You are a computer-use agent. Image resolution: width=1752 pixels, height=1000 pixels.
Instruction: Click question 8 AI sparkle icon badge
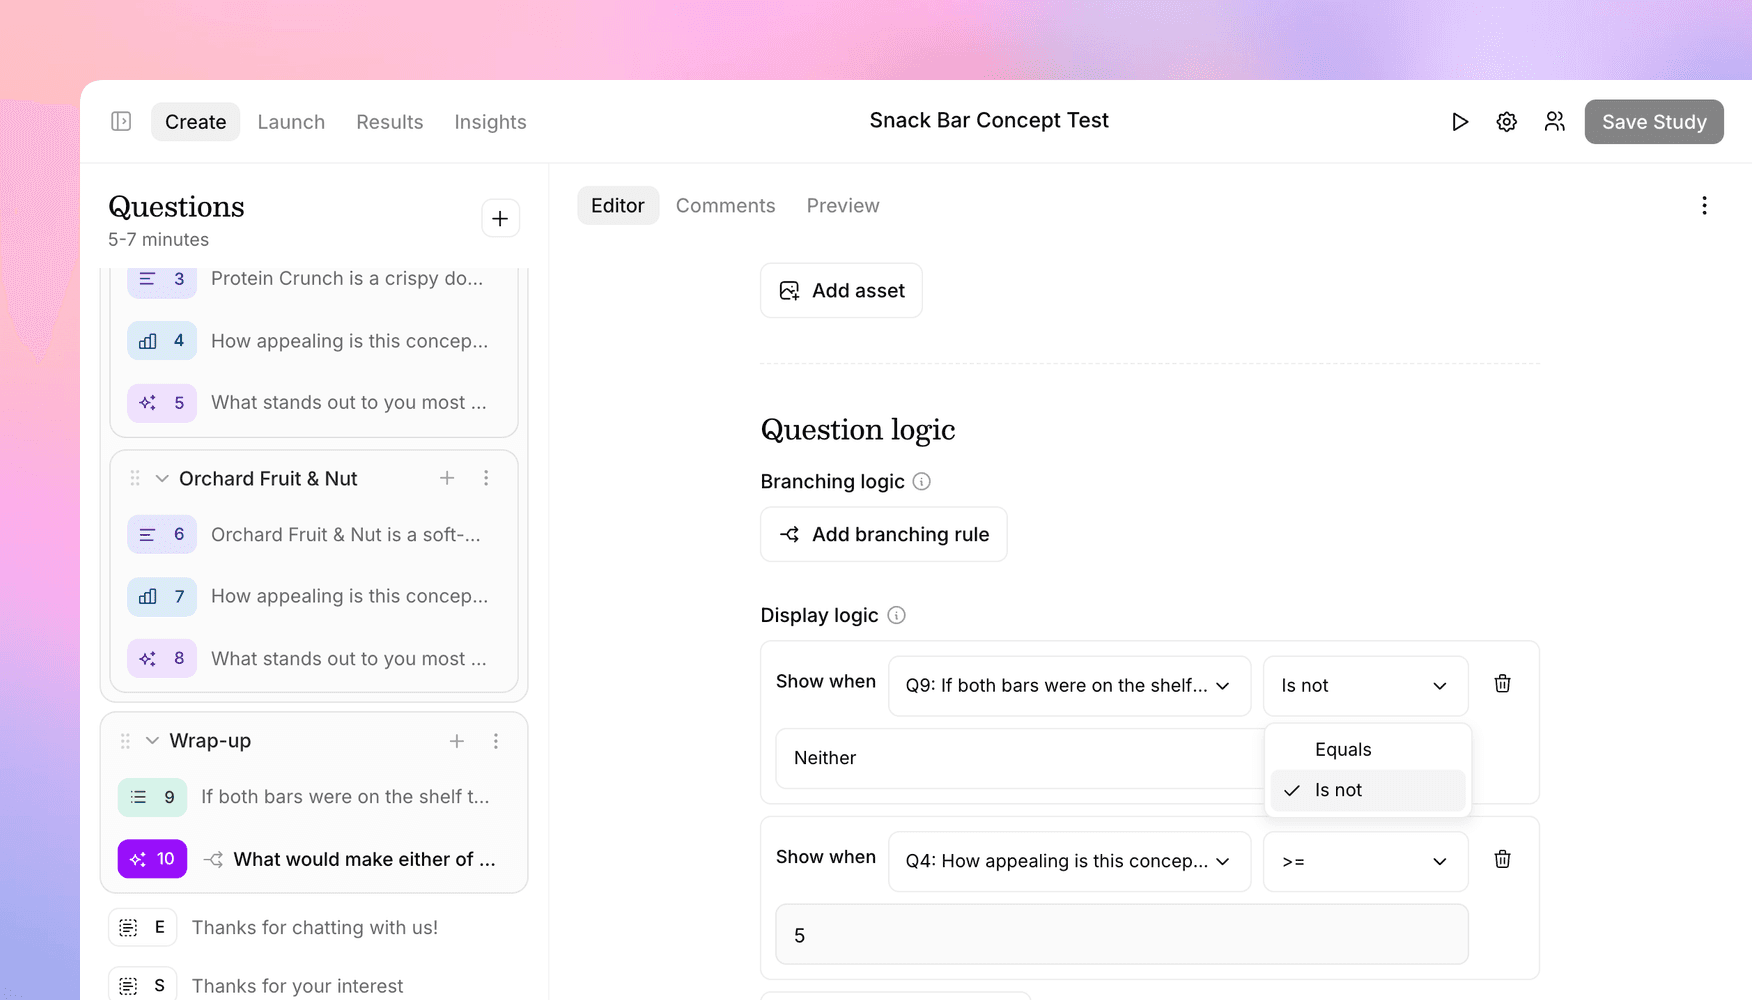tap(162, 659)
